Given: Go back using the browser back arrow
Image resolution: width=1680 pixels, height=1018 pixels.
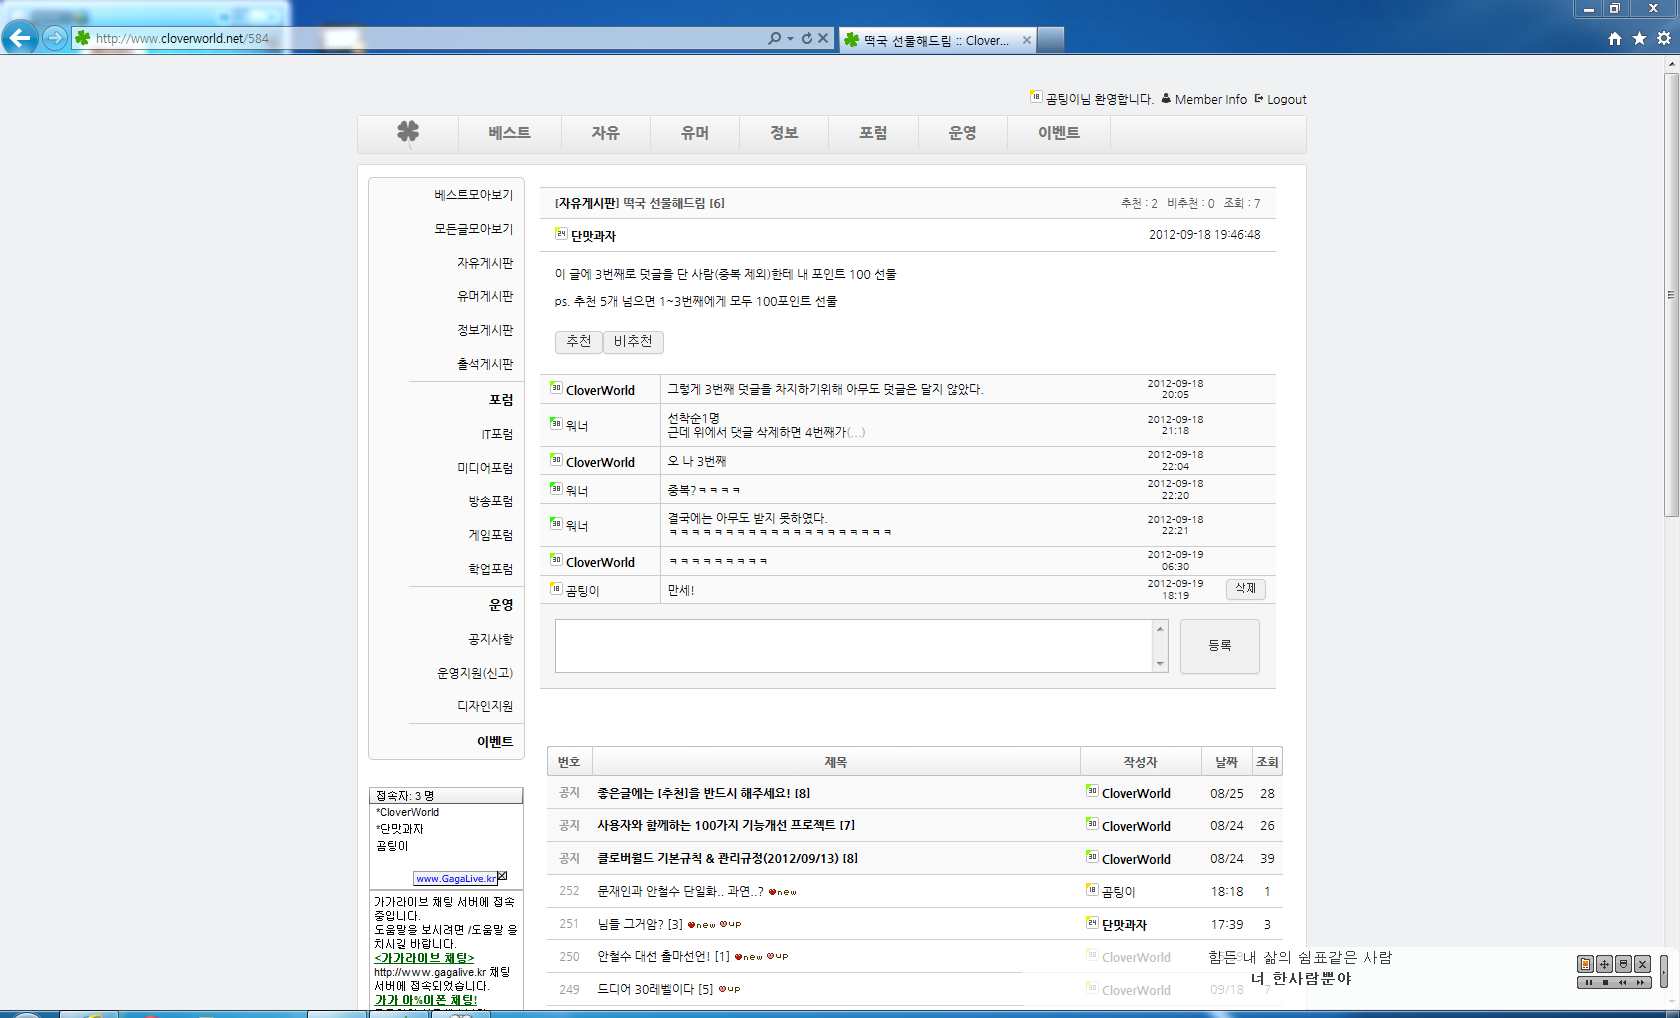Looking at the screenshot, I should point(20,38).
